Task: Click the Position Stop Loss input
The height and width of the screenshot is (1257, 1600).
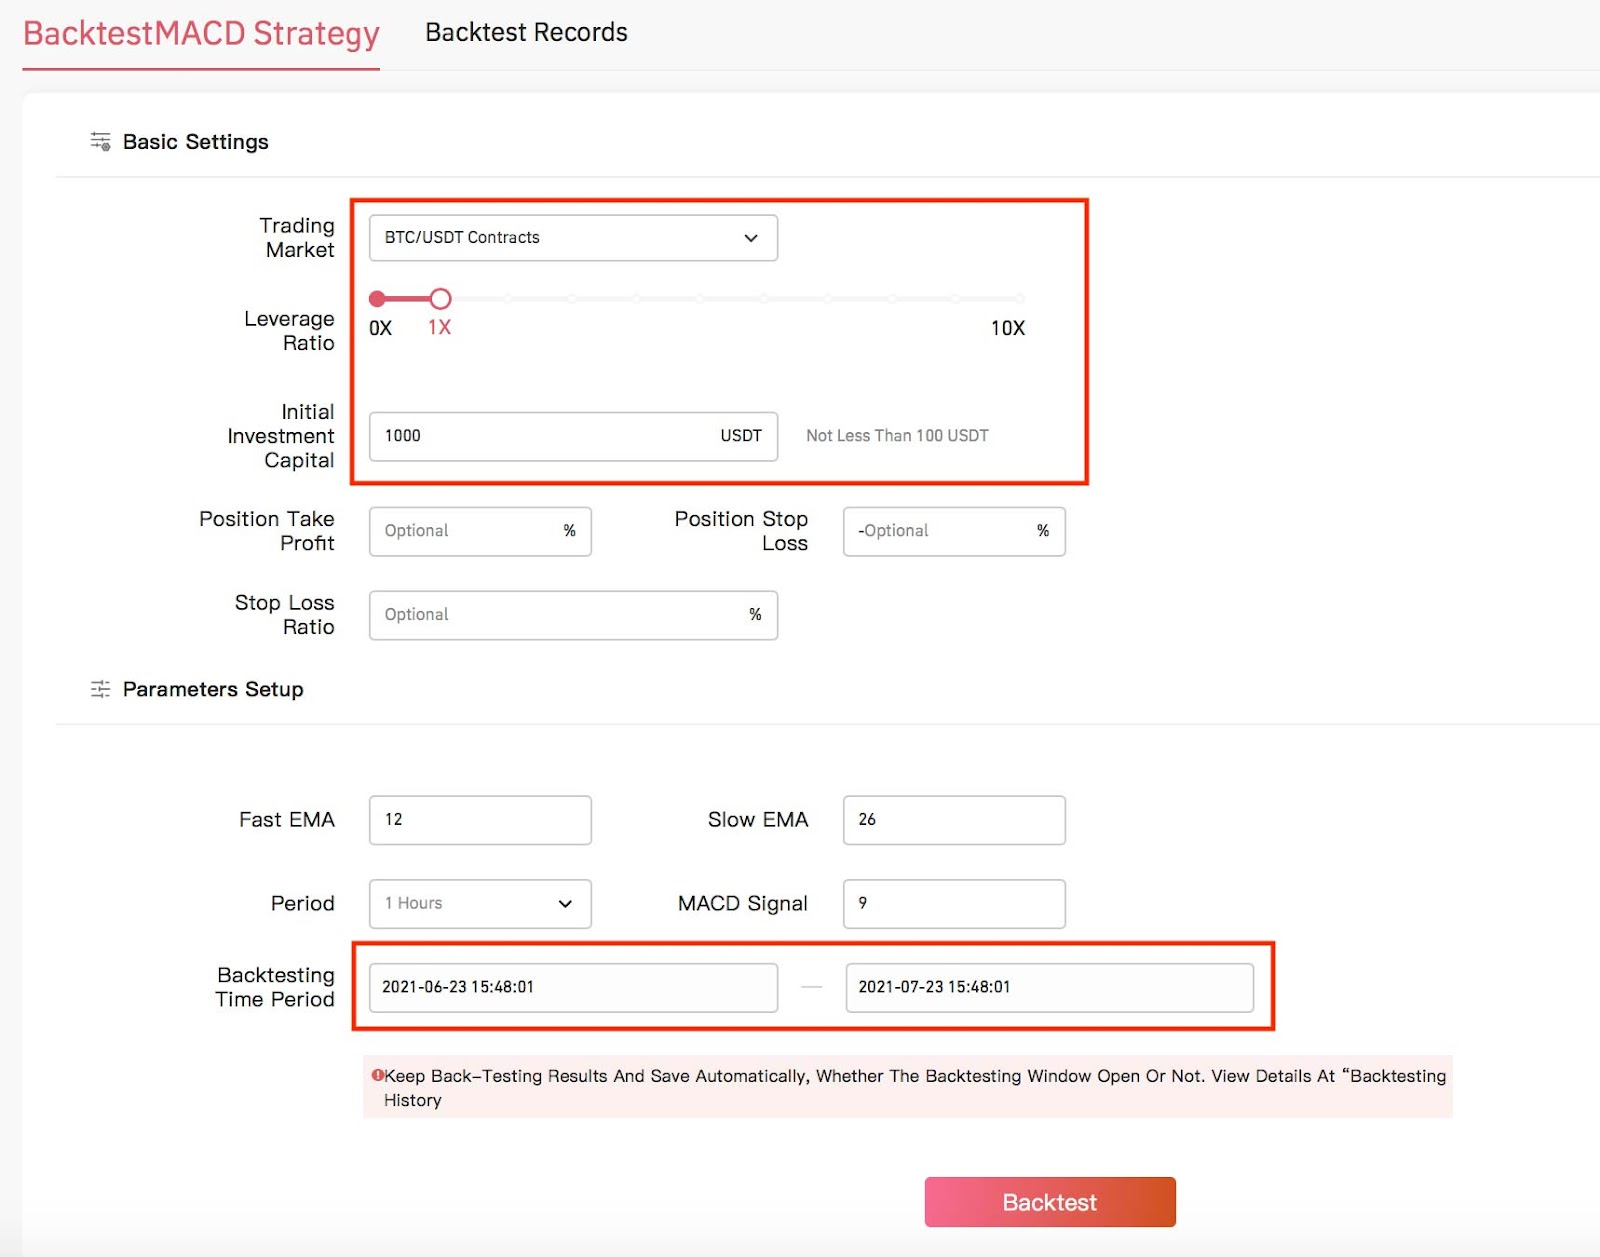Action: (x=954, y=531)
